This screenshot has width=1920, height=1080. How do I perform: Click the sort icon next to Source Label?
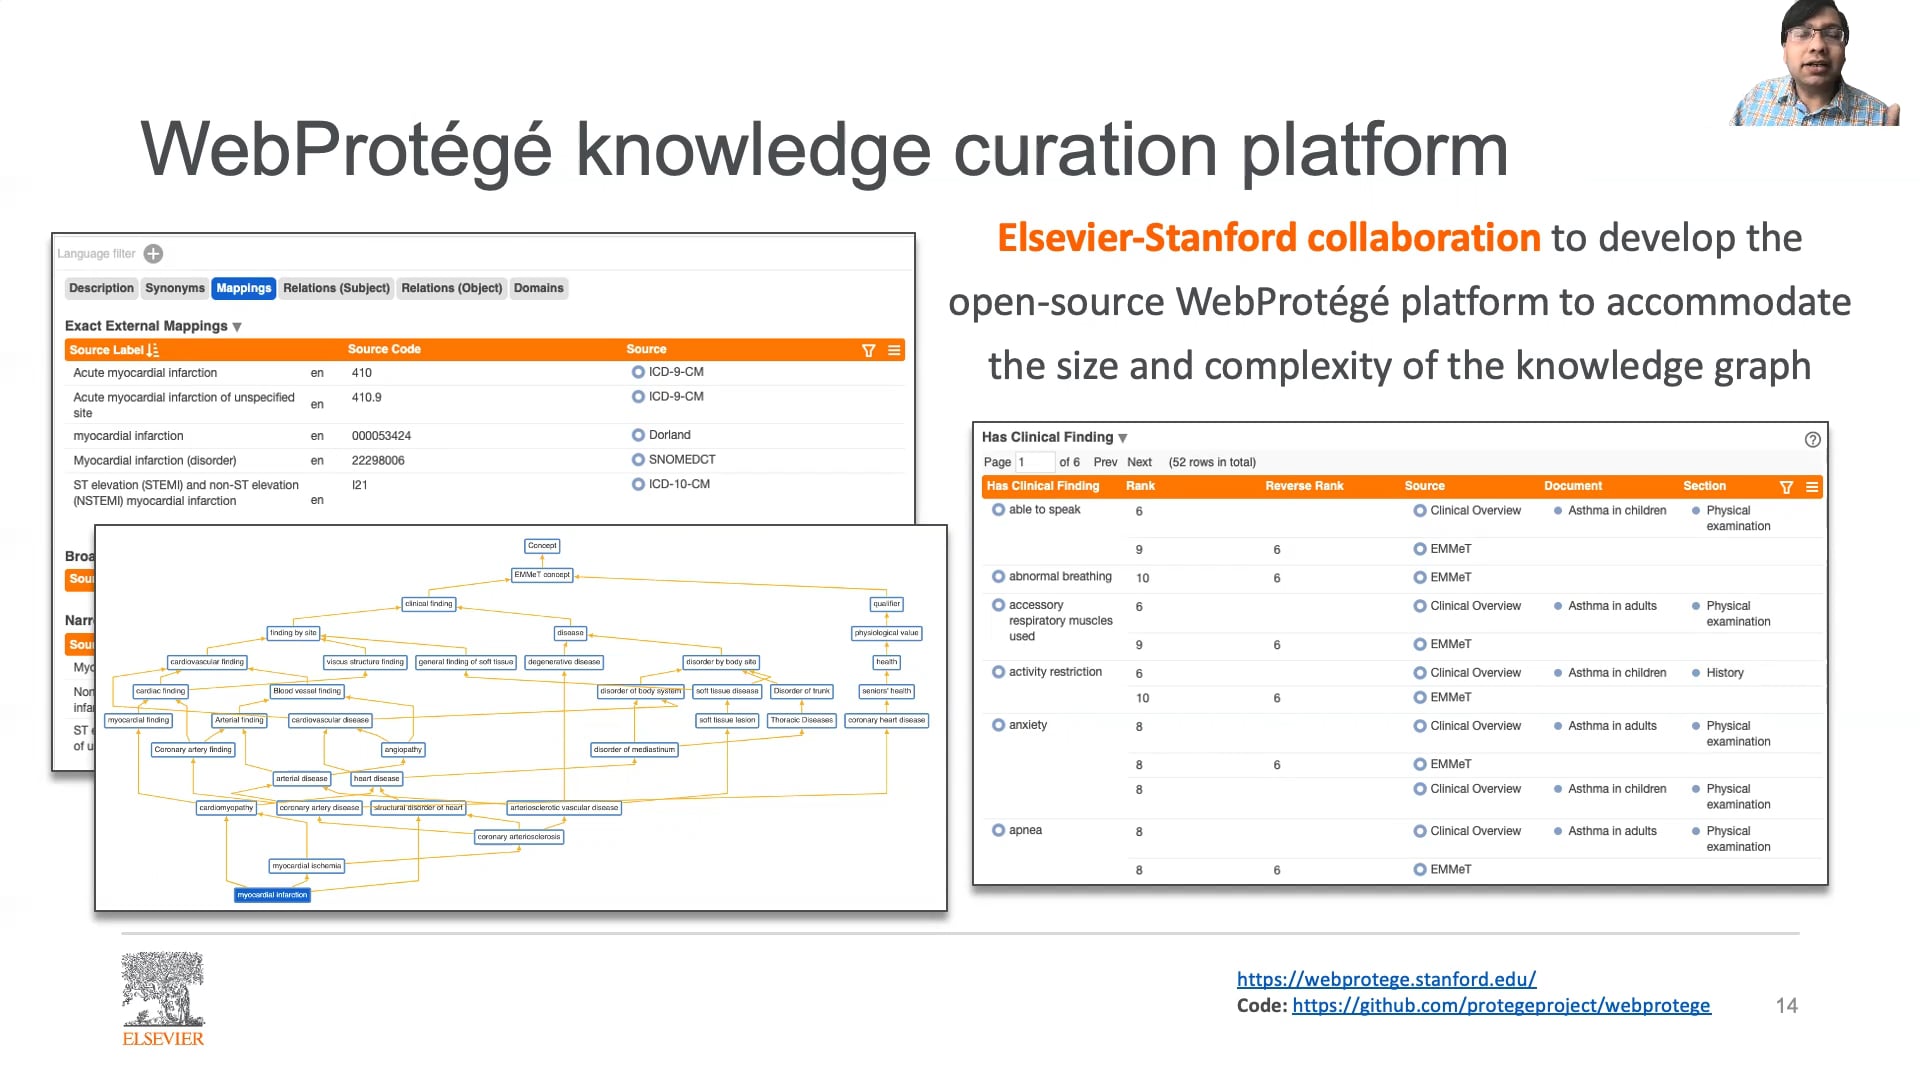coord(152,350)
